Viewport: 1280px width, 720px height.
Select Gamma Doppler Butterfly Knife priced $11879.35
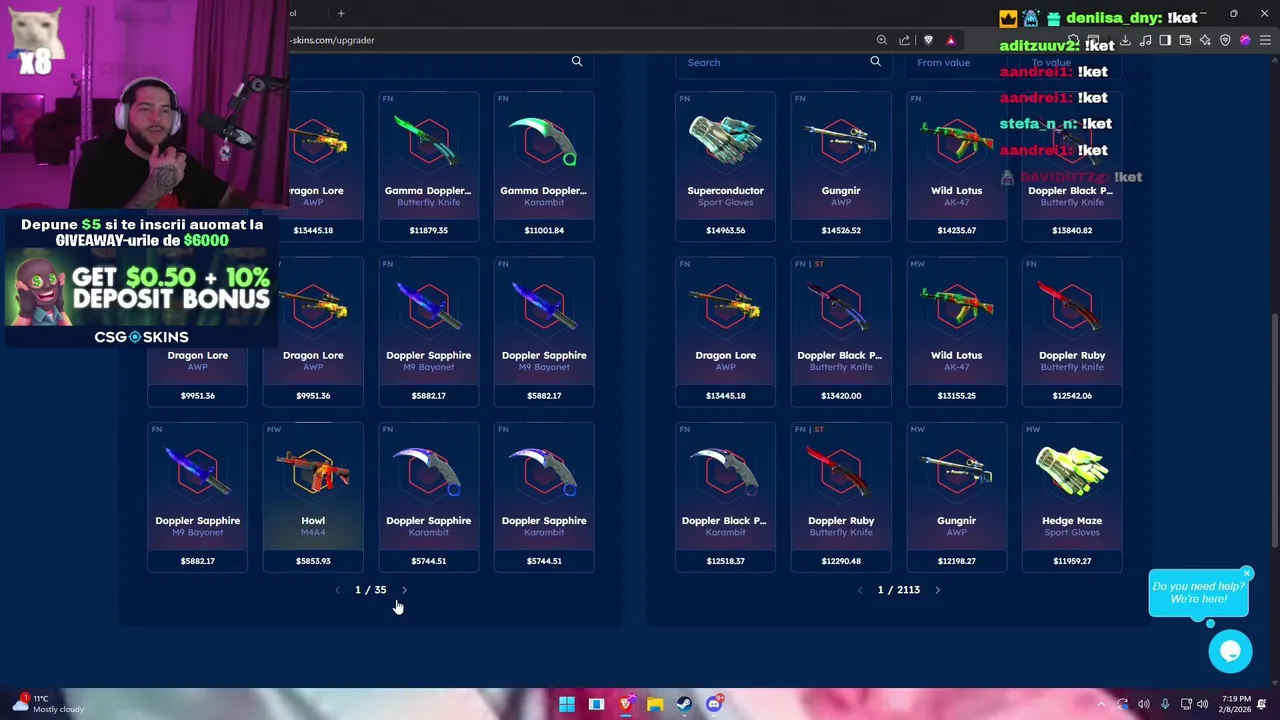click(429, 166)
